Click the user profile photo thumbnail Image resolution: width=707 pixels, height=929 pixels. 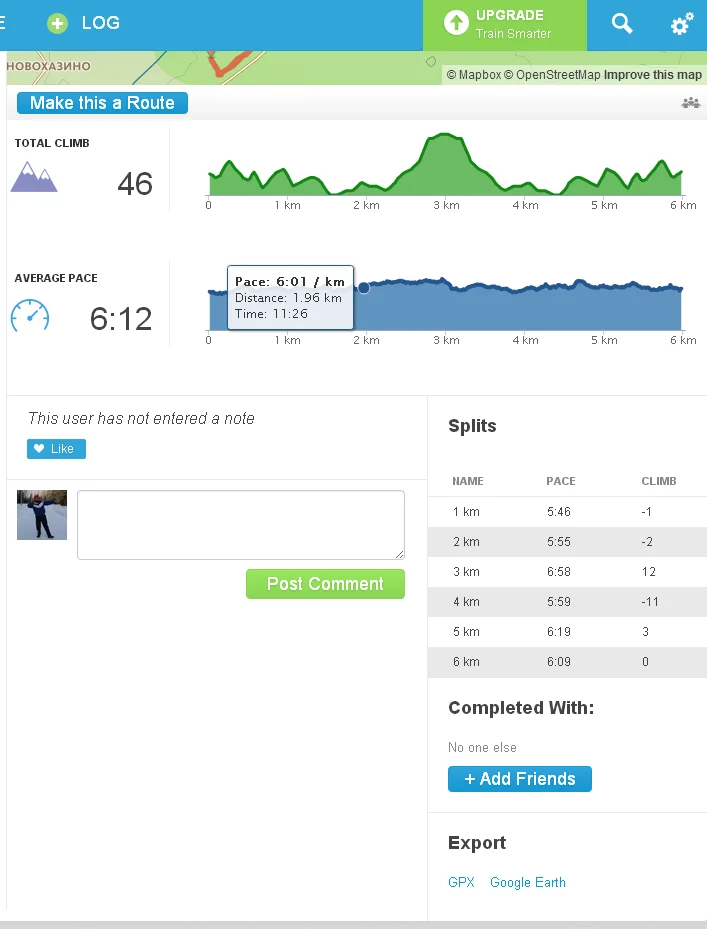[42, 515]
